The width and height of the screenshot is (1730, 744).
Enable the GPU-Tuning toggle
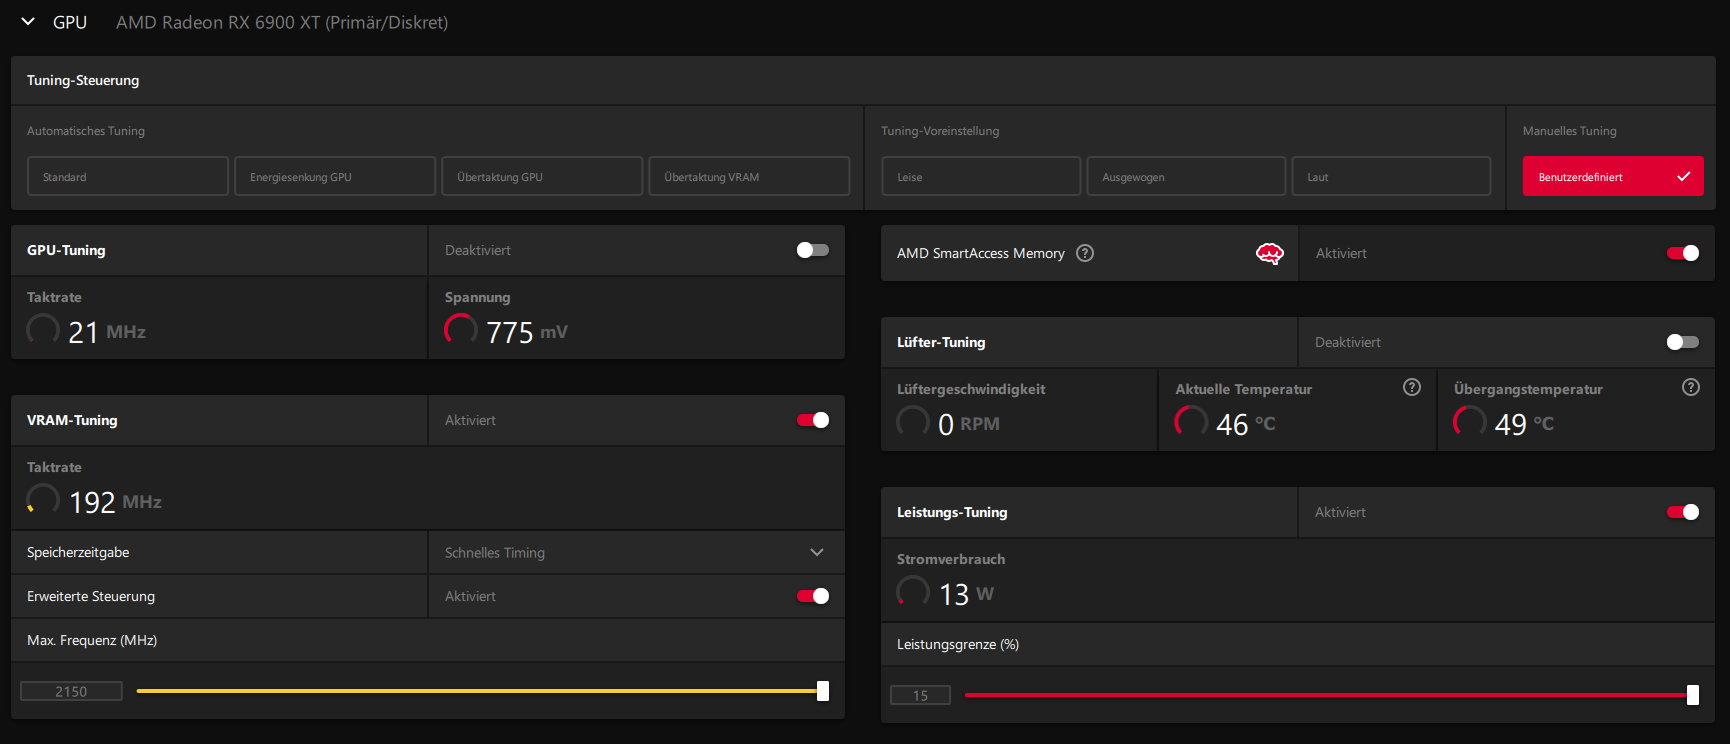[x=813, y=250]
